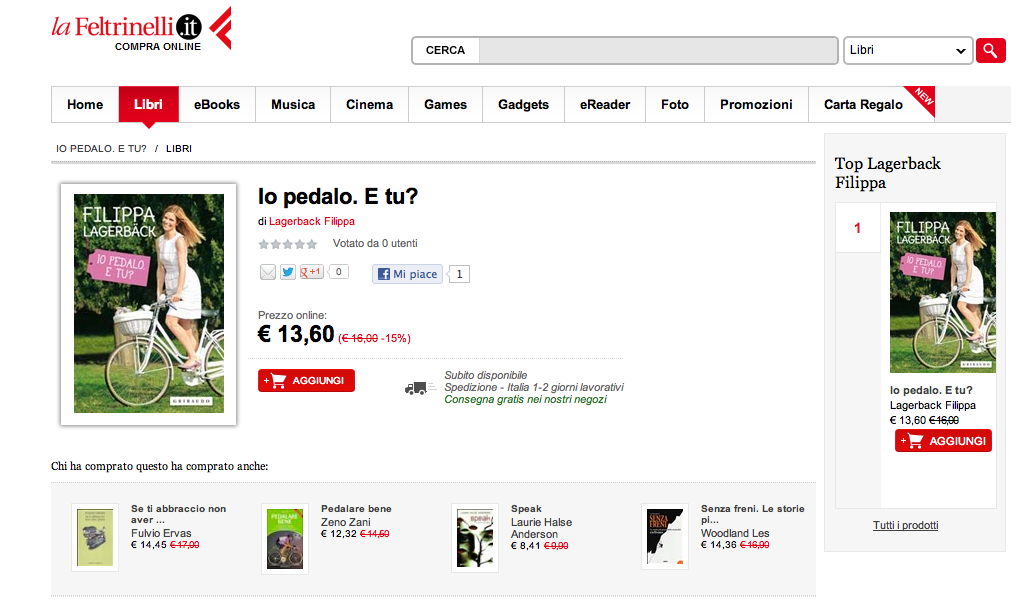Click the CERCA search input field
Image resolution: width=1027 pixels, height=608 pixels.
[x=658, y=50]
